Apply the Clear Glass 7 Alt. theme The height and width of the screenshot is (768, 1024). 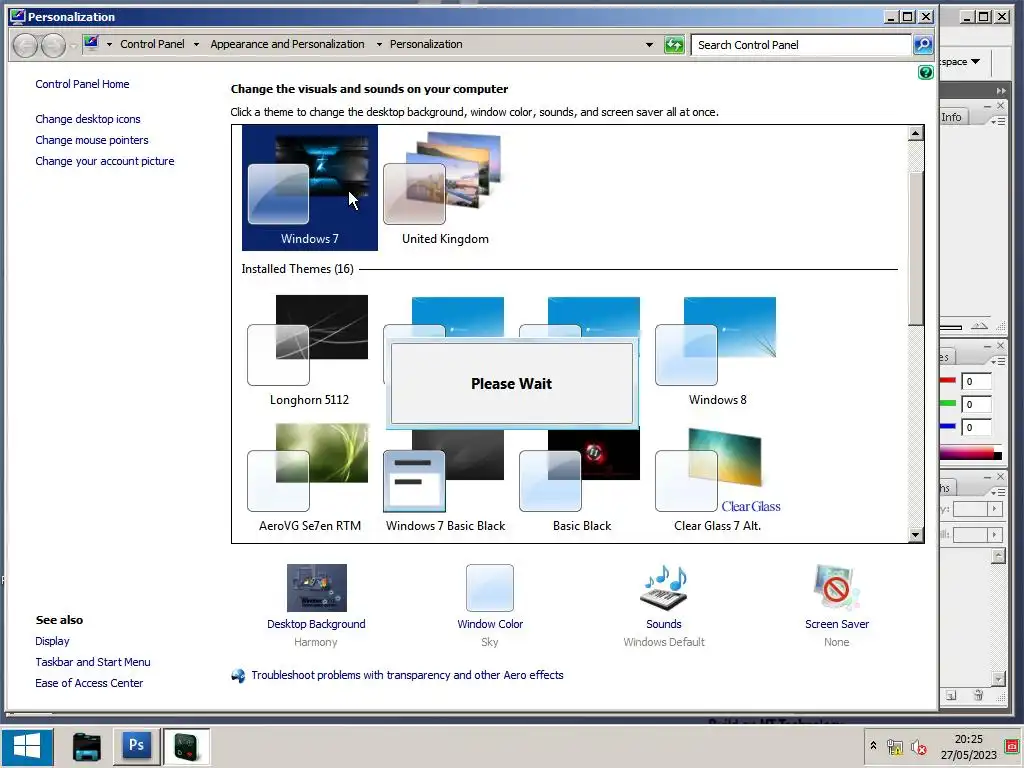[x=717, y=478]
